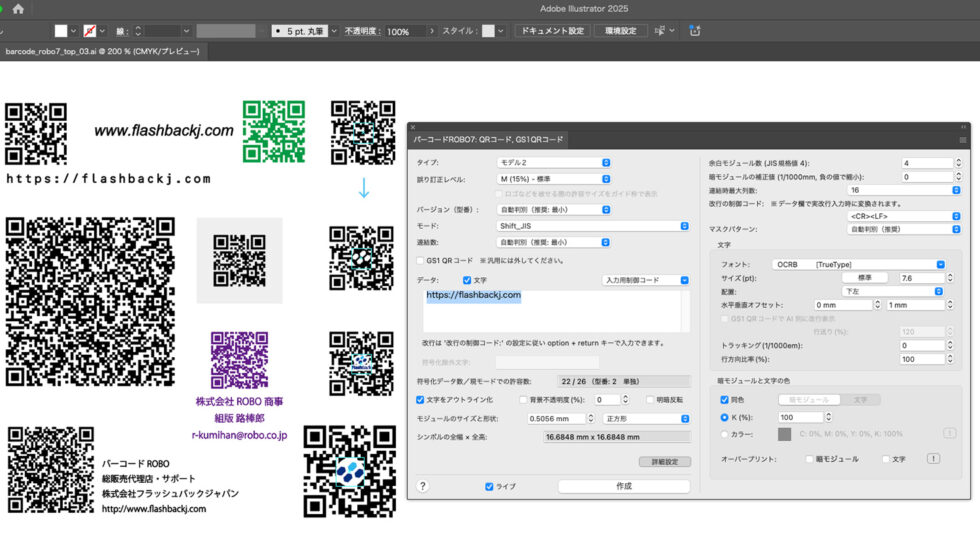Click the オーバープリント warning icon

tap(933, 459)
